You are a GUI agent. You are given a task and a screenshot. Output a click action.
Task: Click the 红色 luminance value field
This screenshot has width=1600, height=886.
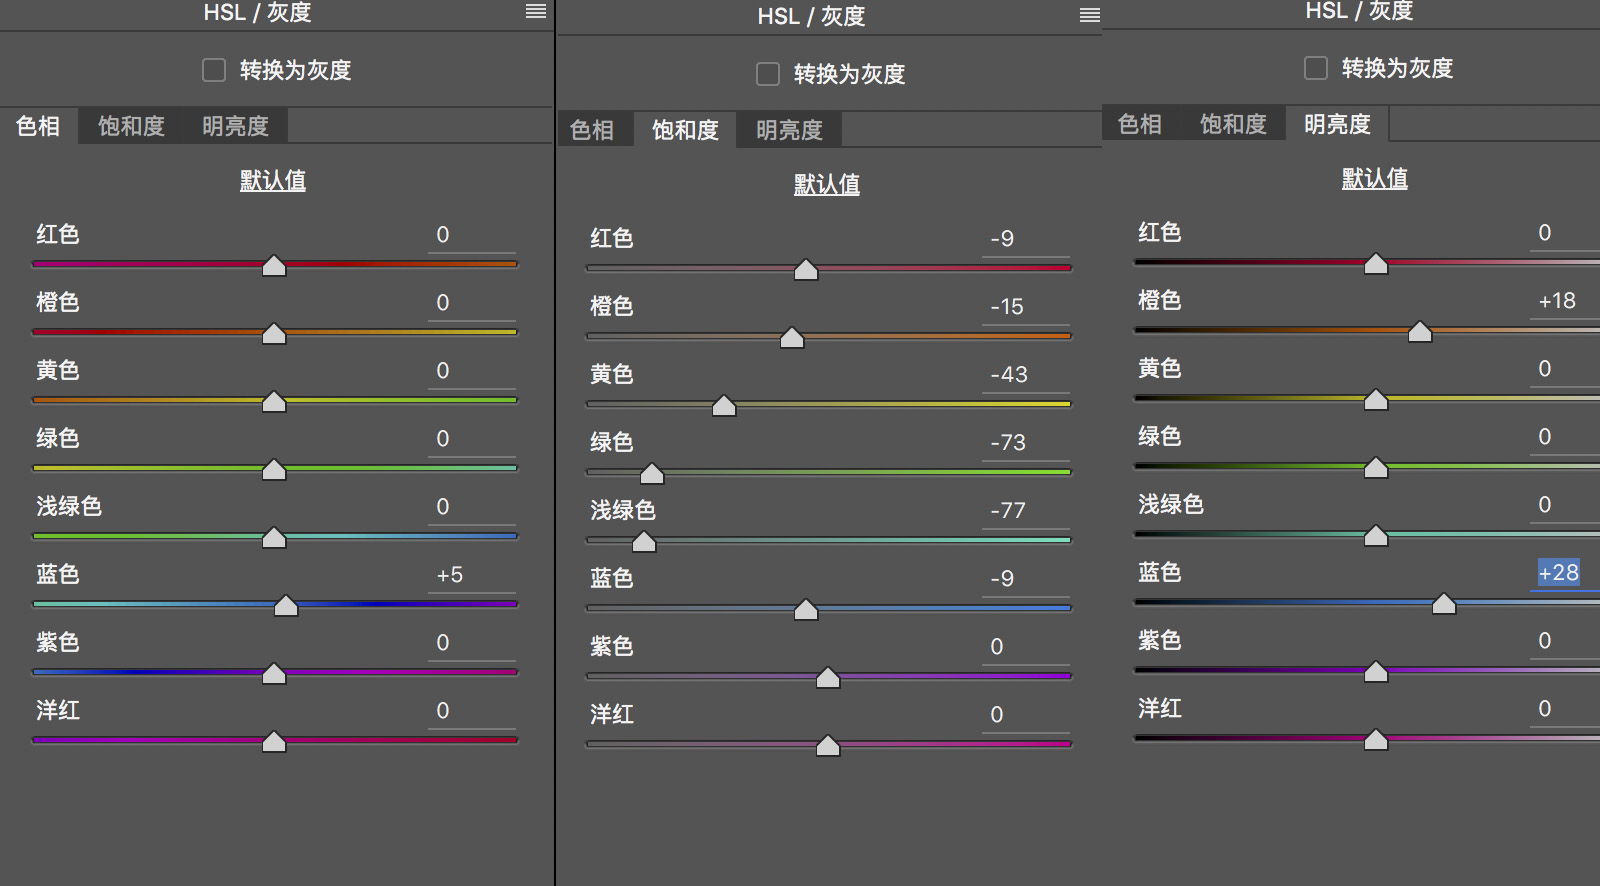(1565, 233)
